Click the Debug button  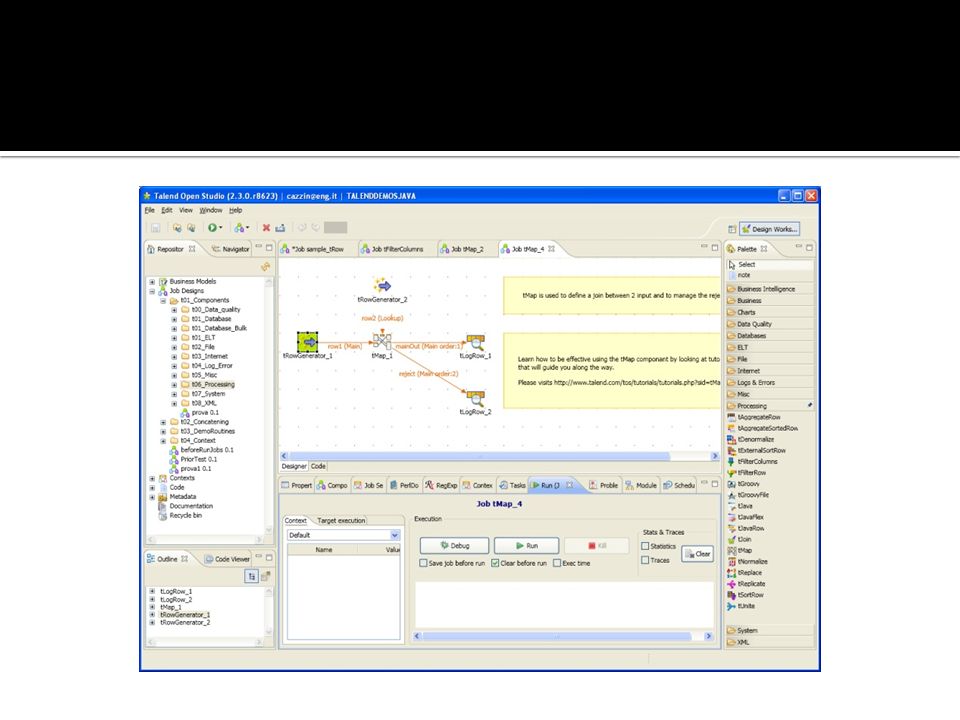tap(454, 546)
